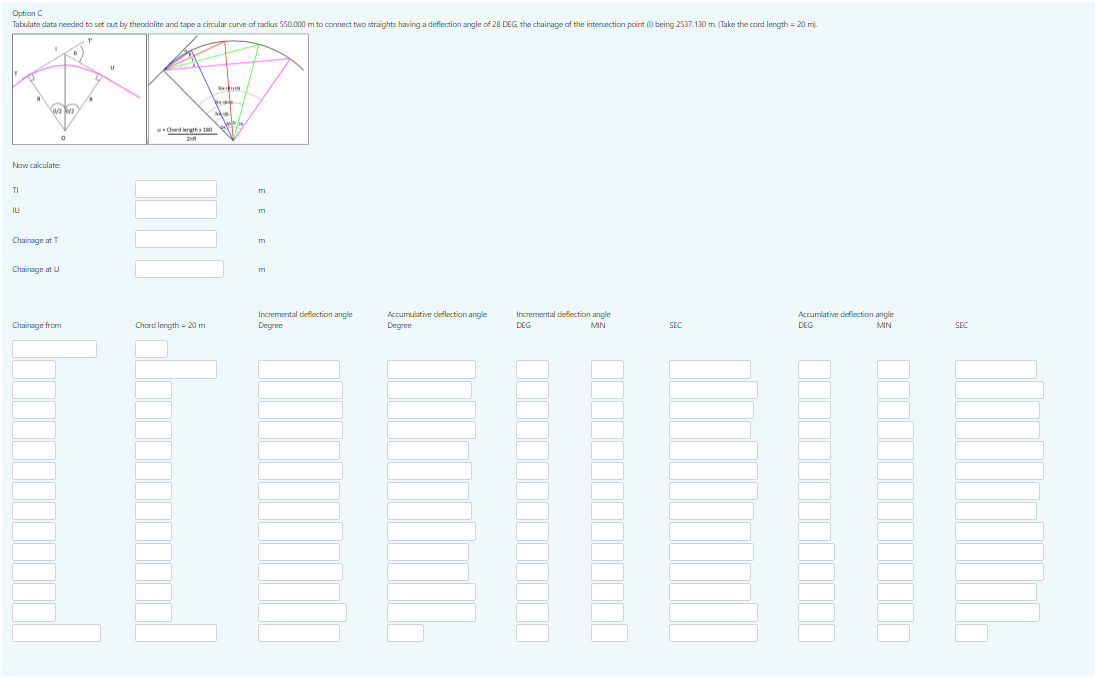Select the first Incremental deflection angle Degree field
This screenshot has height=691, width=1095.
pos(298,368)
